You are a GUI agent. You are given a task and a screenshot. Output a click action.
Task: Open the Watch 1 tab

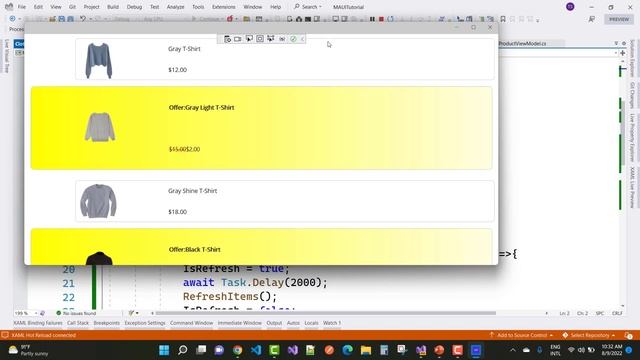point(332,323)
